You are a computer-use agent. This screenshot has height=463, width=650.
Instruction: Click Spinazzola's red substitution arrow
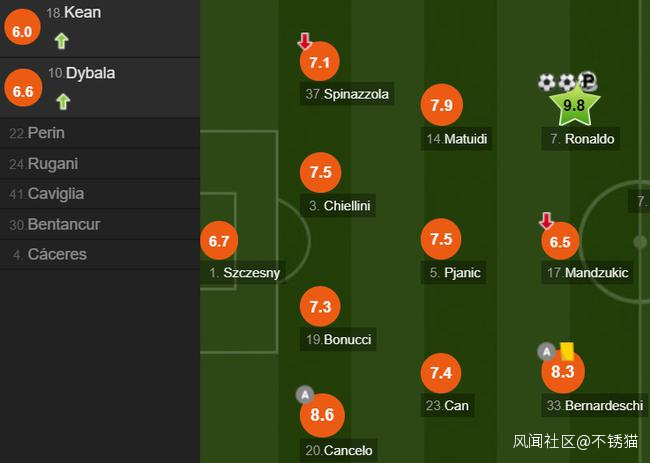pos(305,41)
